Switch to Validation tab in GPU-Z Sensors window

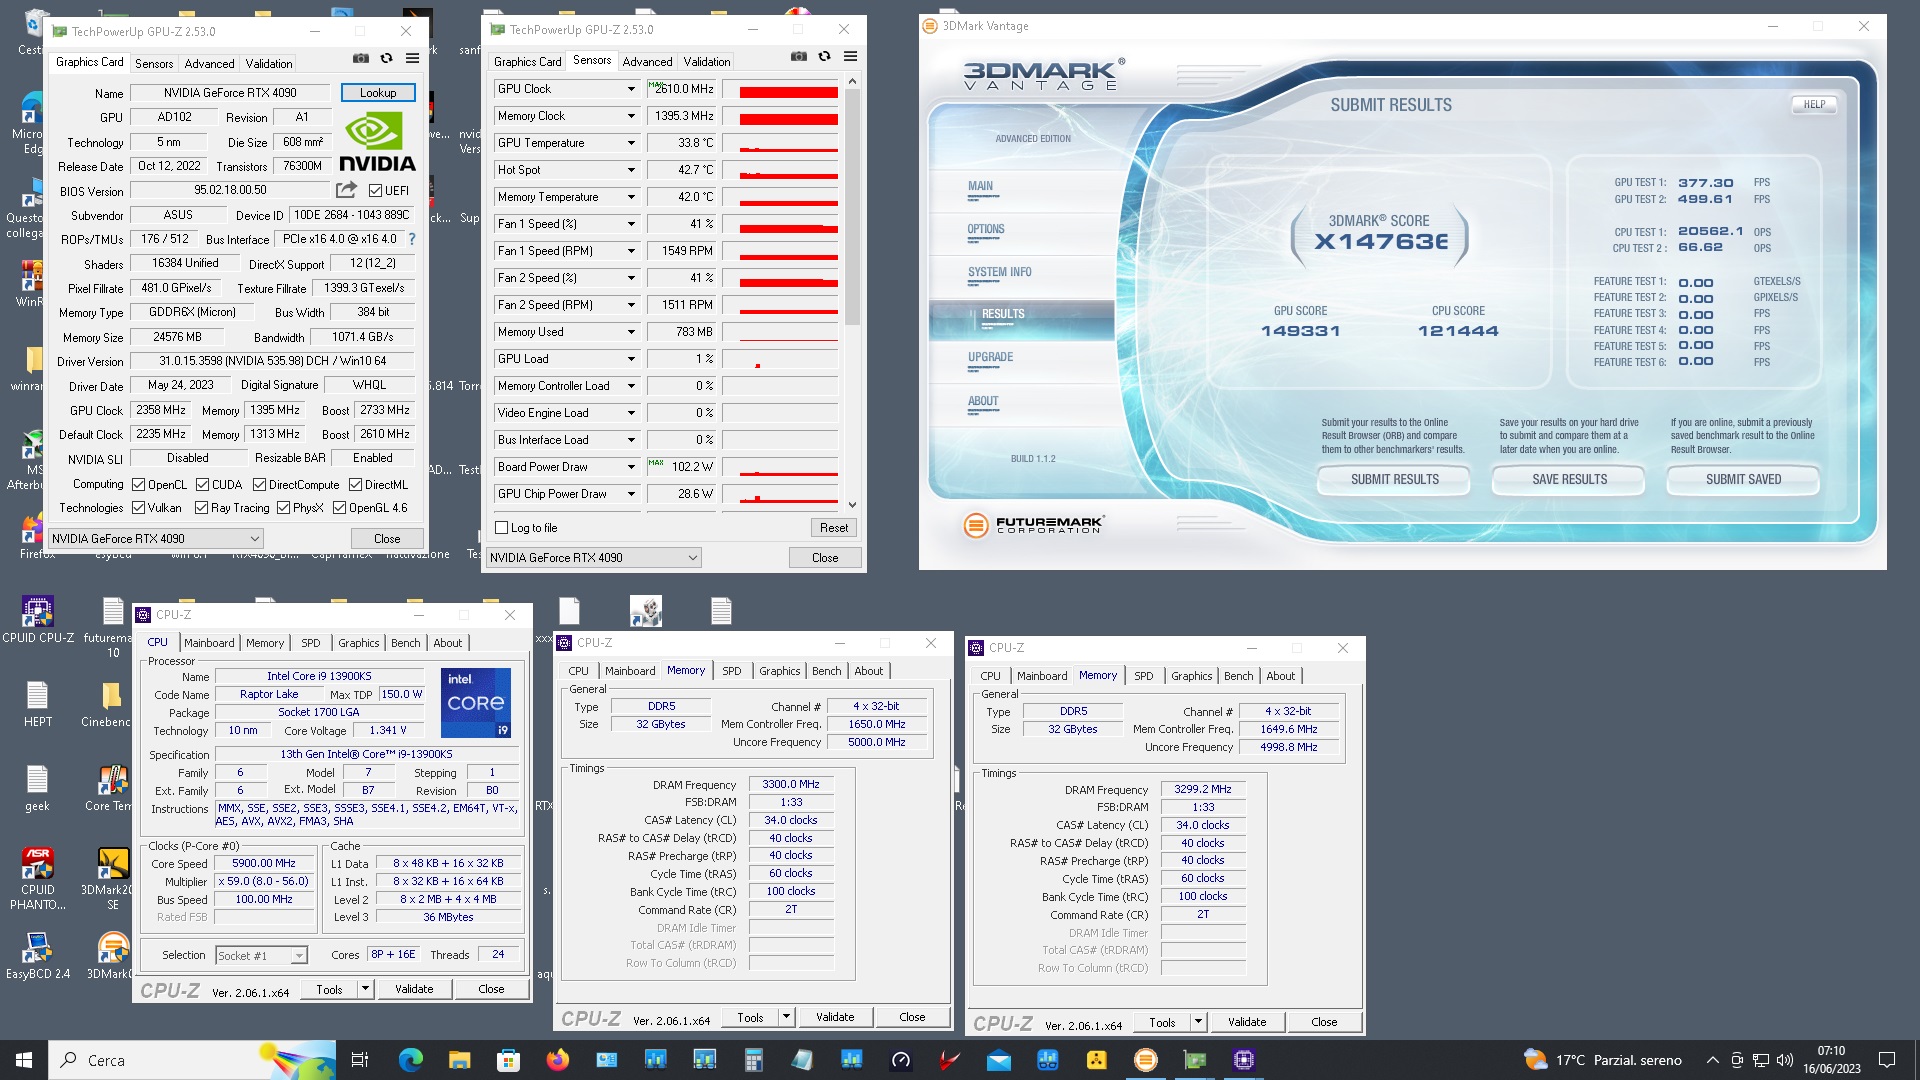tap(707, 61)
